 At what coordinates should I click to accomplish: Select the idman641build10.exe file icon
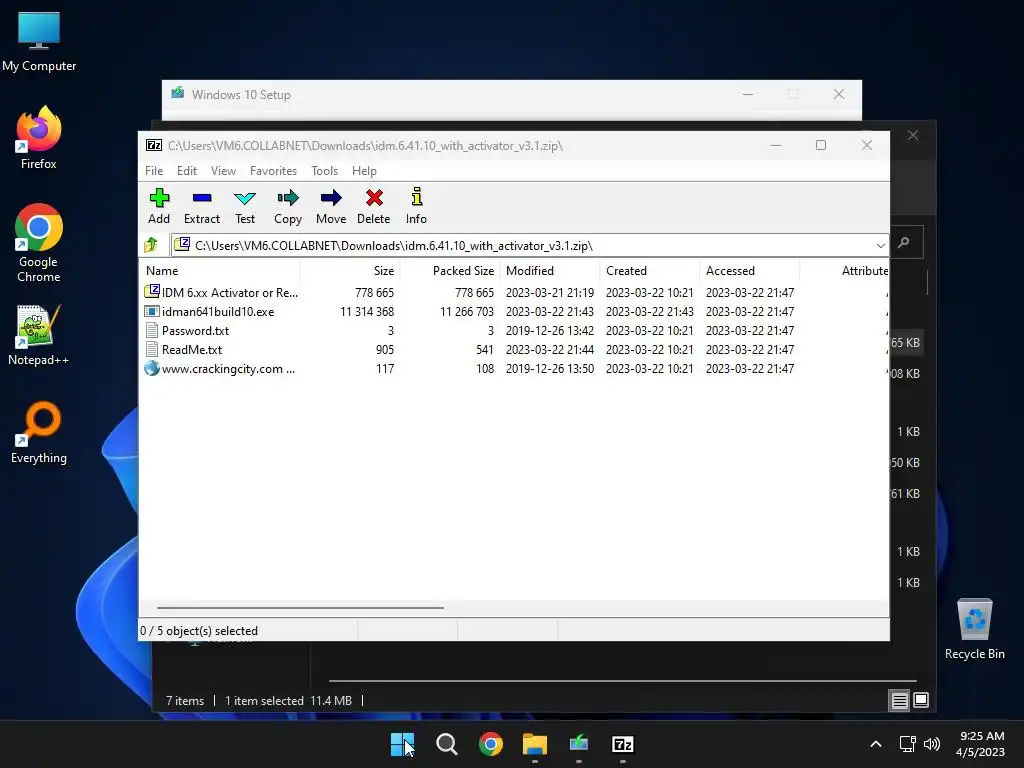point(152,312)
